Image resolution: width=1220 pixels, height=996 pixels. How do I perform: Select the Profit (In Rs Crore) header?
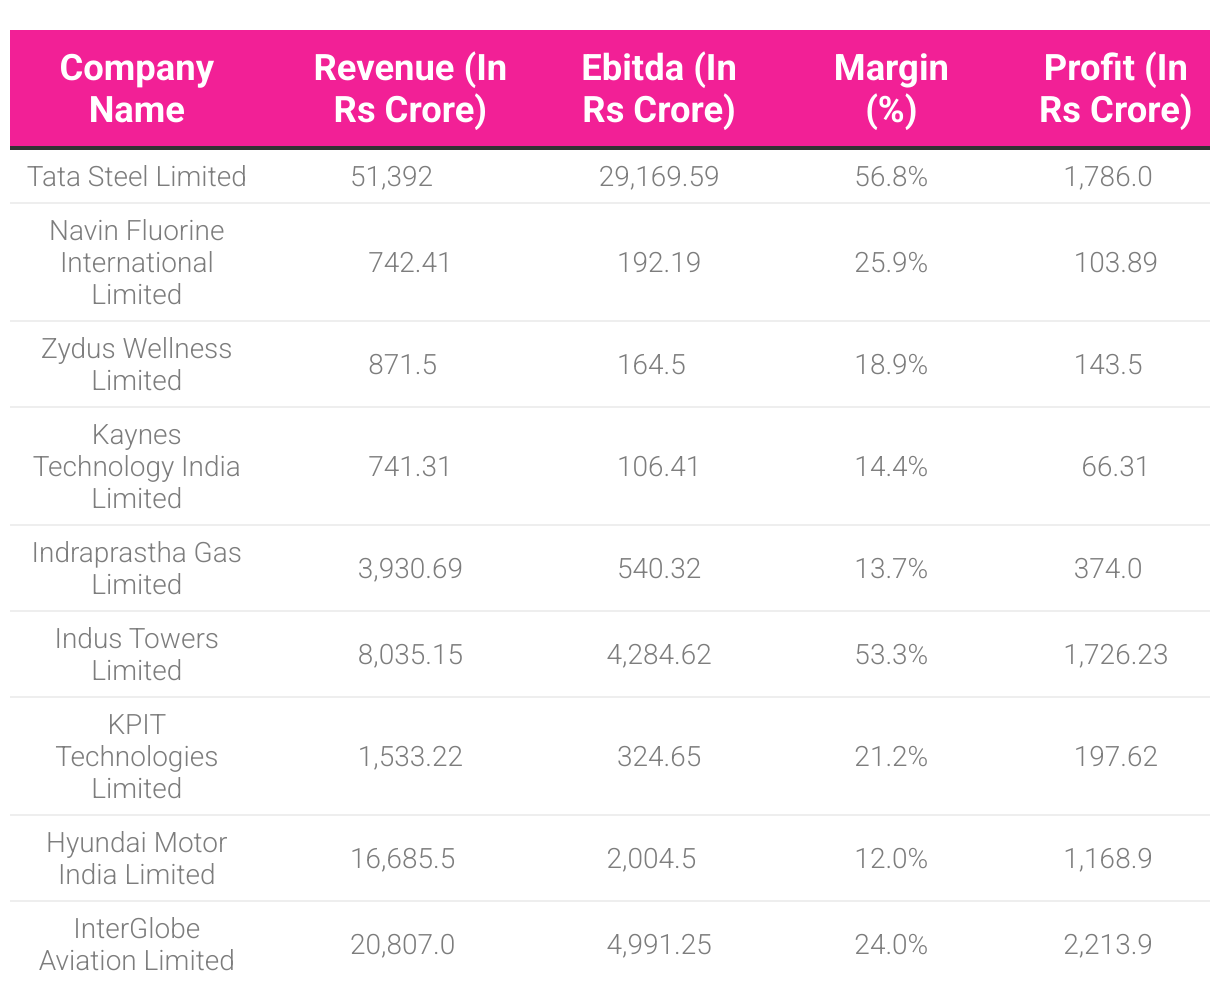tap(1115, 88)
